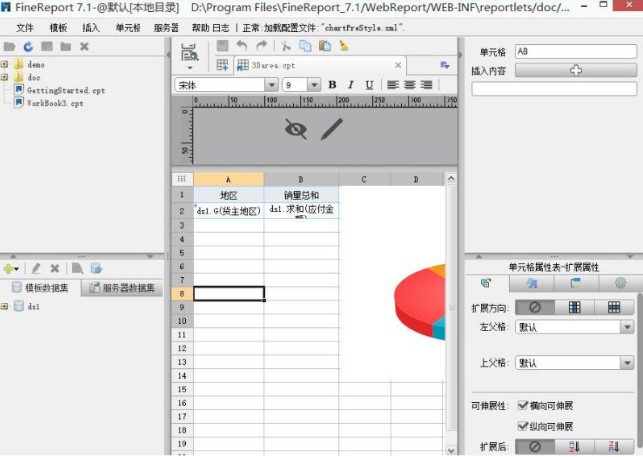Image resolution: width=643 pixels, height=457 pixels.
Task: Open the 左父格 dropdown
Action: click(627, 327)
